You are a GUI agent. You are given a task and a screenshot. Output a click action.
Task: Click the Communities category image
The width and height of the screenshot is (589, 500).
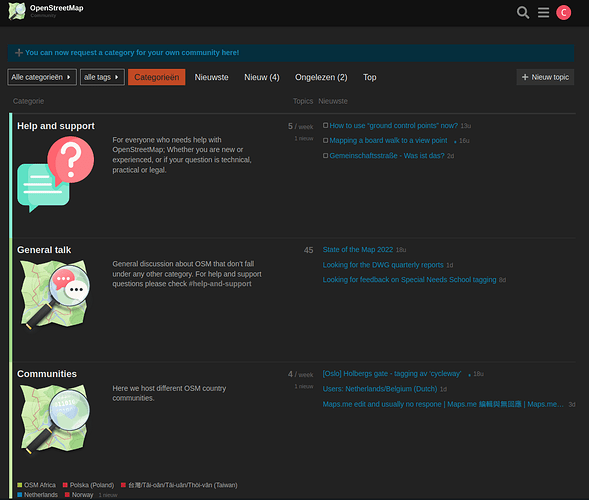point(56,419)
